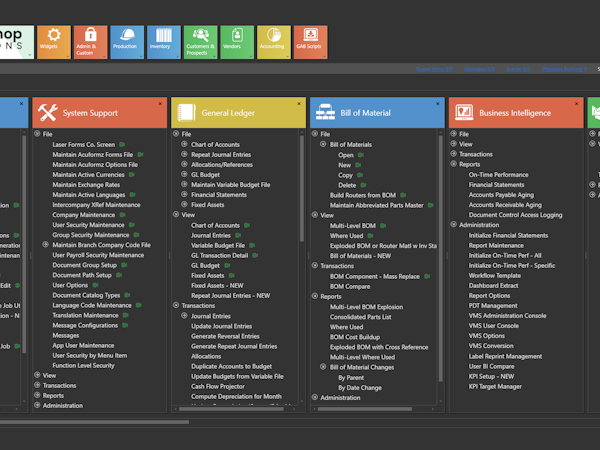Click the Bill of Material panel horizontal scrollbar
Viewport: 600px width, 450px height.
point(365,409)
